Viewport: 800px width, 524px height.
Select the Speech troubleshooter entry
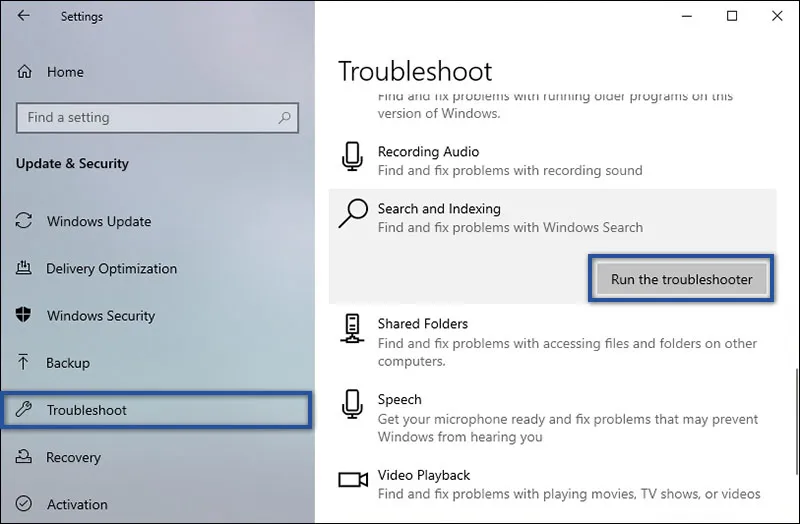click(x=399, y=400)
